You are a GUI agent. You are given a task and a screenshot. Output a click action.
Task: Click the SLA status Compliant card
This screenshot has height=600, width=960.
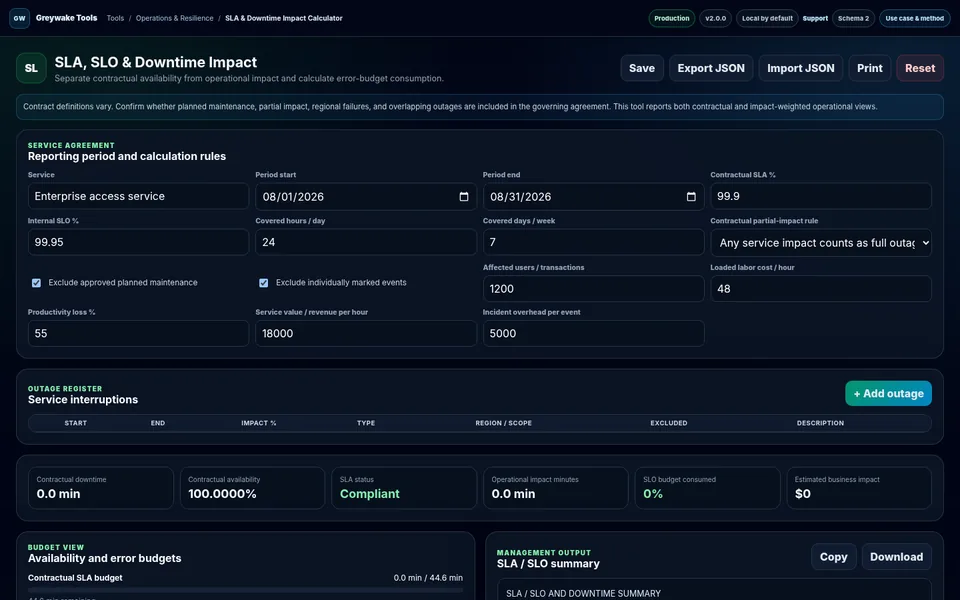point(404,488)
